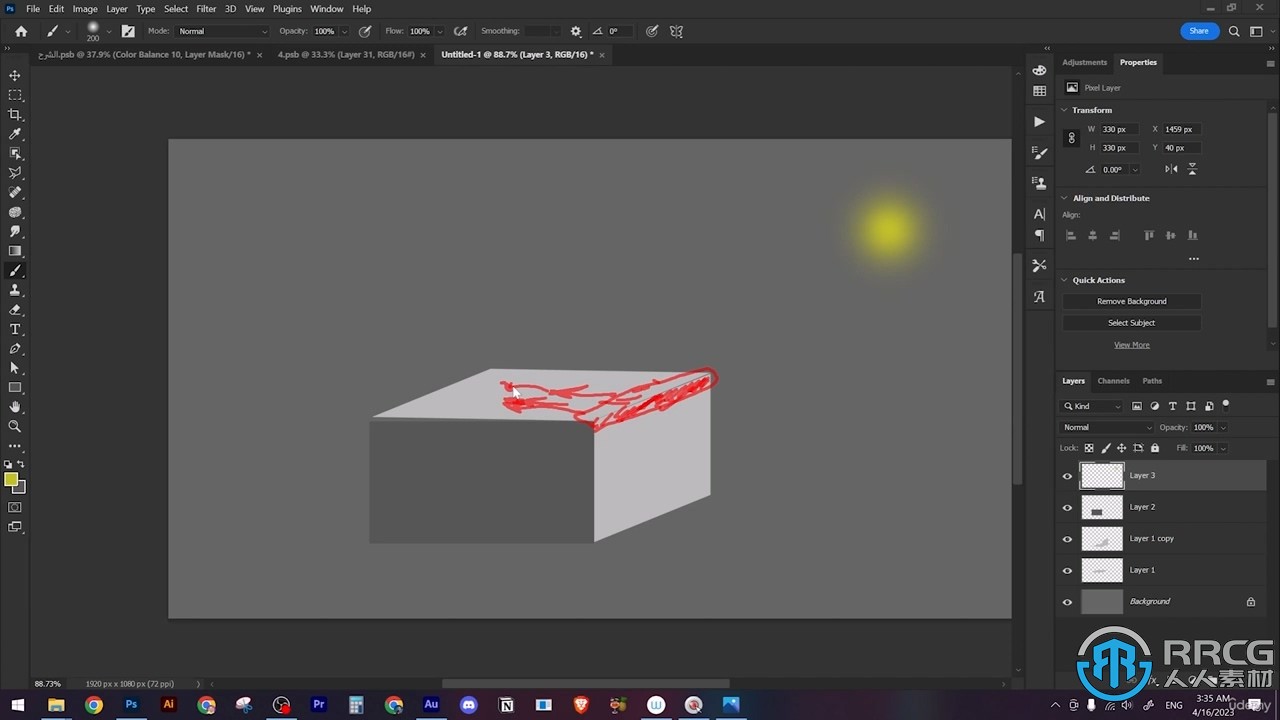Select the Eraser tool
This screenshot has height=720, width=1280.
tap(15, 310)
